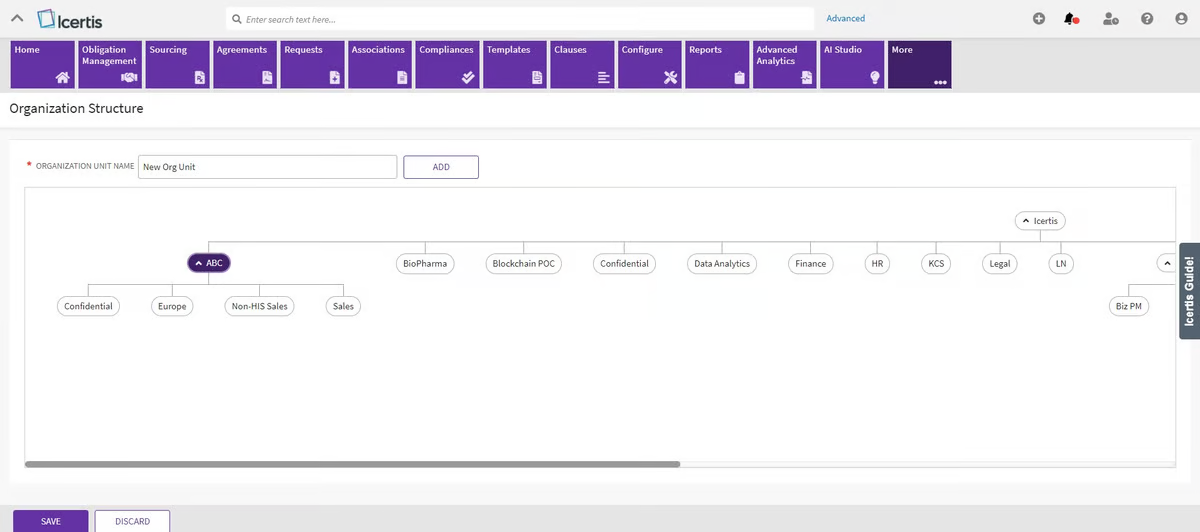Select the HR org unit node
The width and height of the screenshot is (1200, 532).
point(876,263)
